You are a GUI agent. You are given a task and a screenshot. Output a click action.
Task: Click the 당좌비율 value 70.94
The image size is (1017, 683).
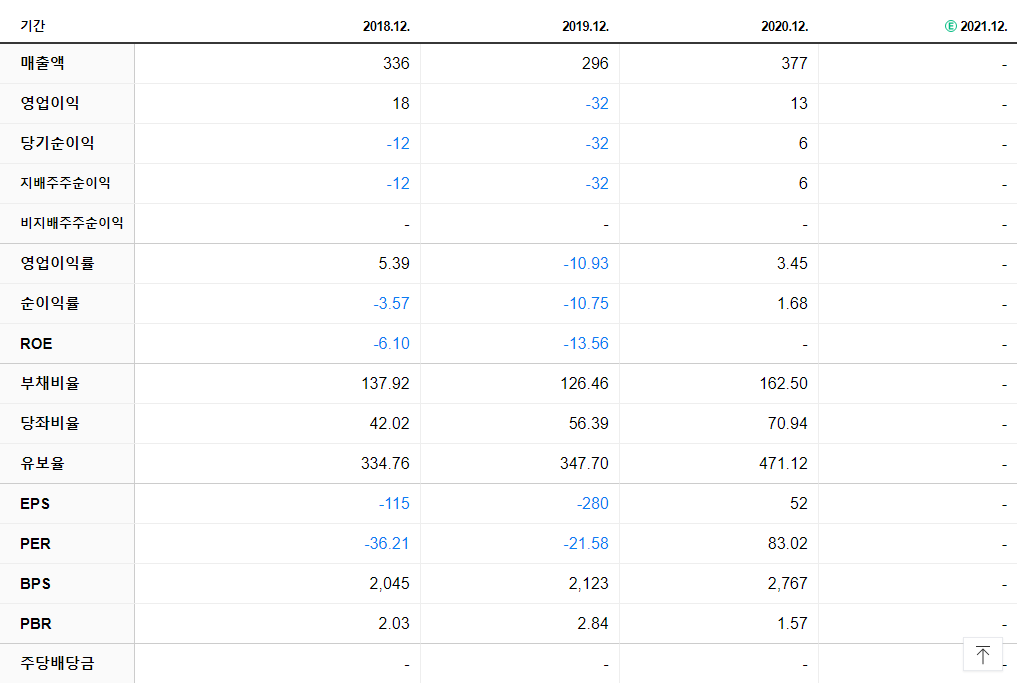pyautogui.click(x=787, y=424)
